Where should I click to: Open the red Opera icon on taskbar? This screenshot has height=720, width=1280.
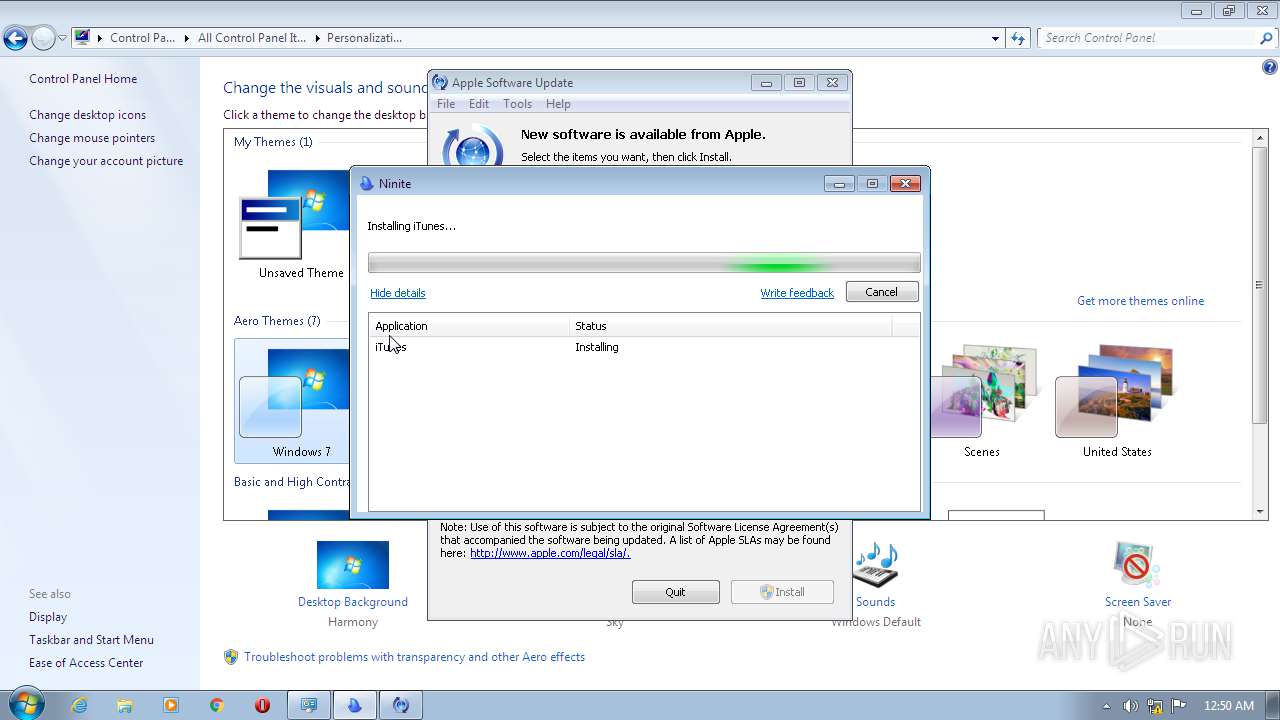click(x=263, y=705)
